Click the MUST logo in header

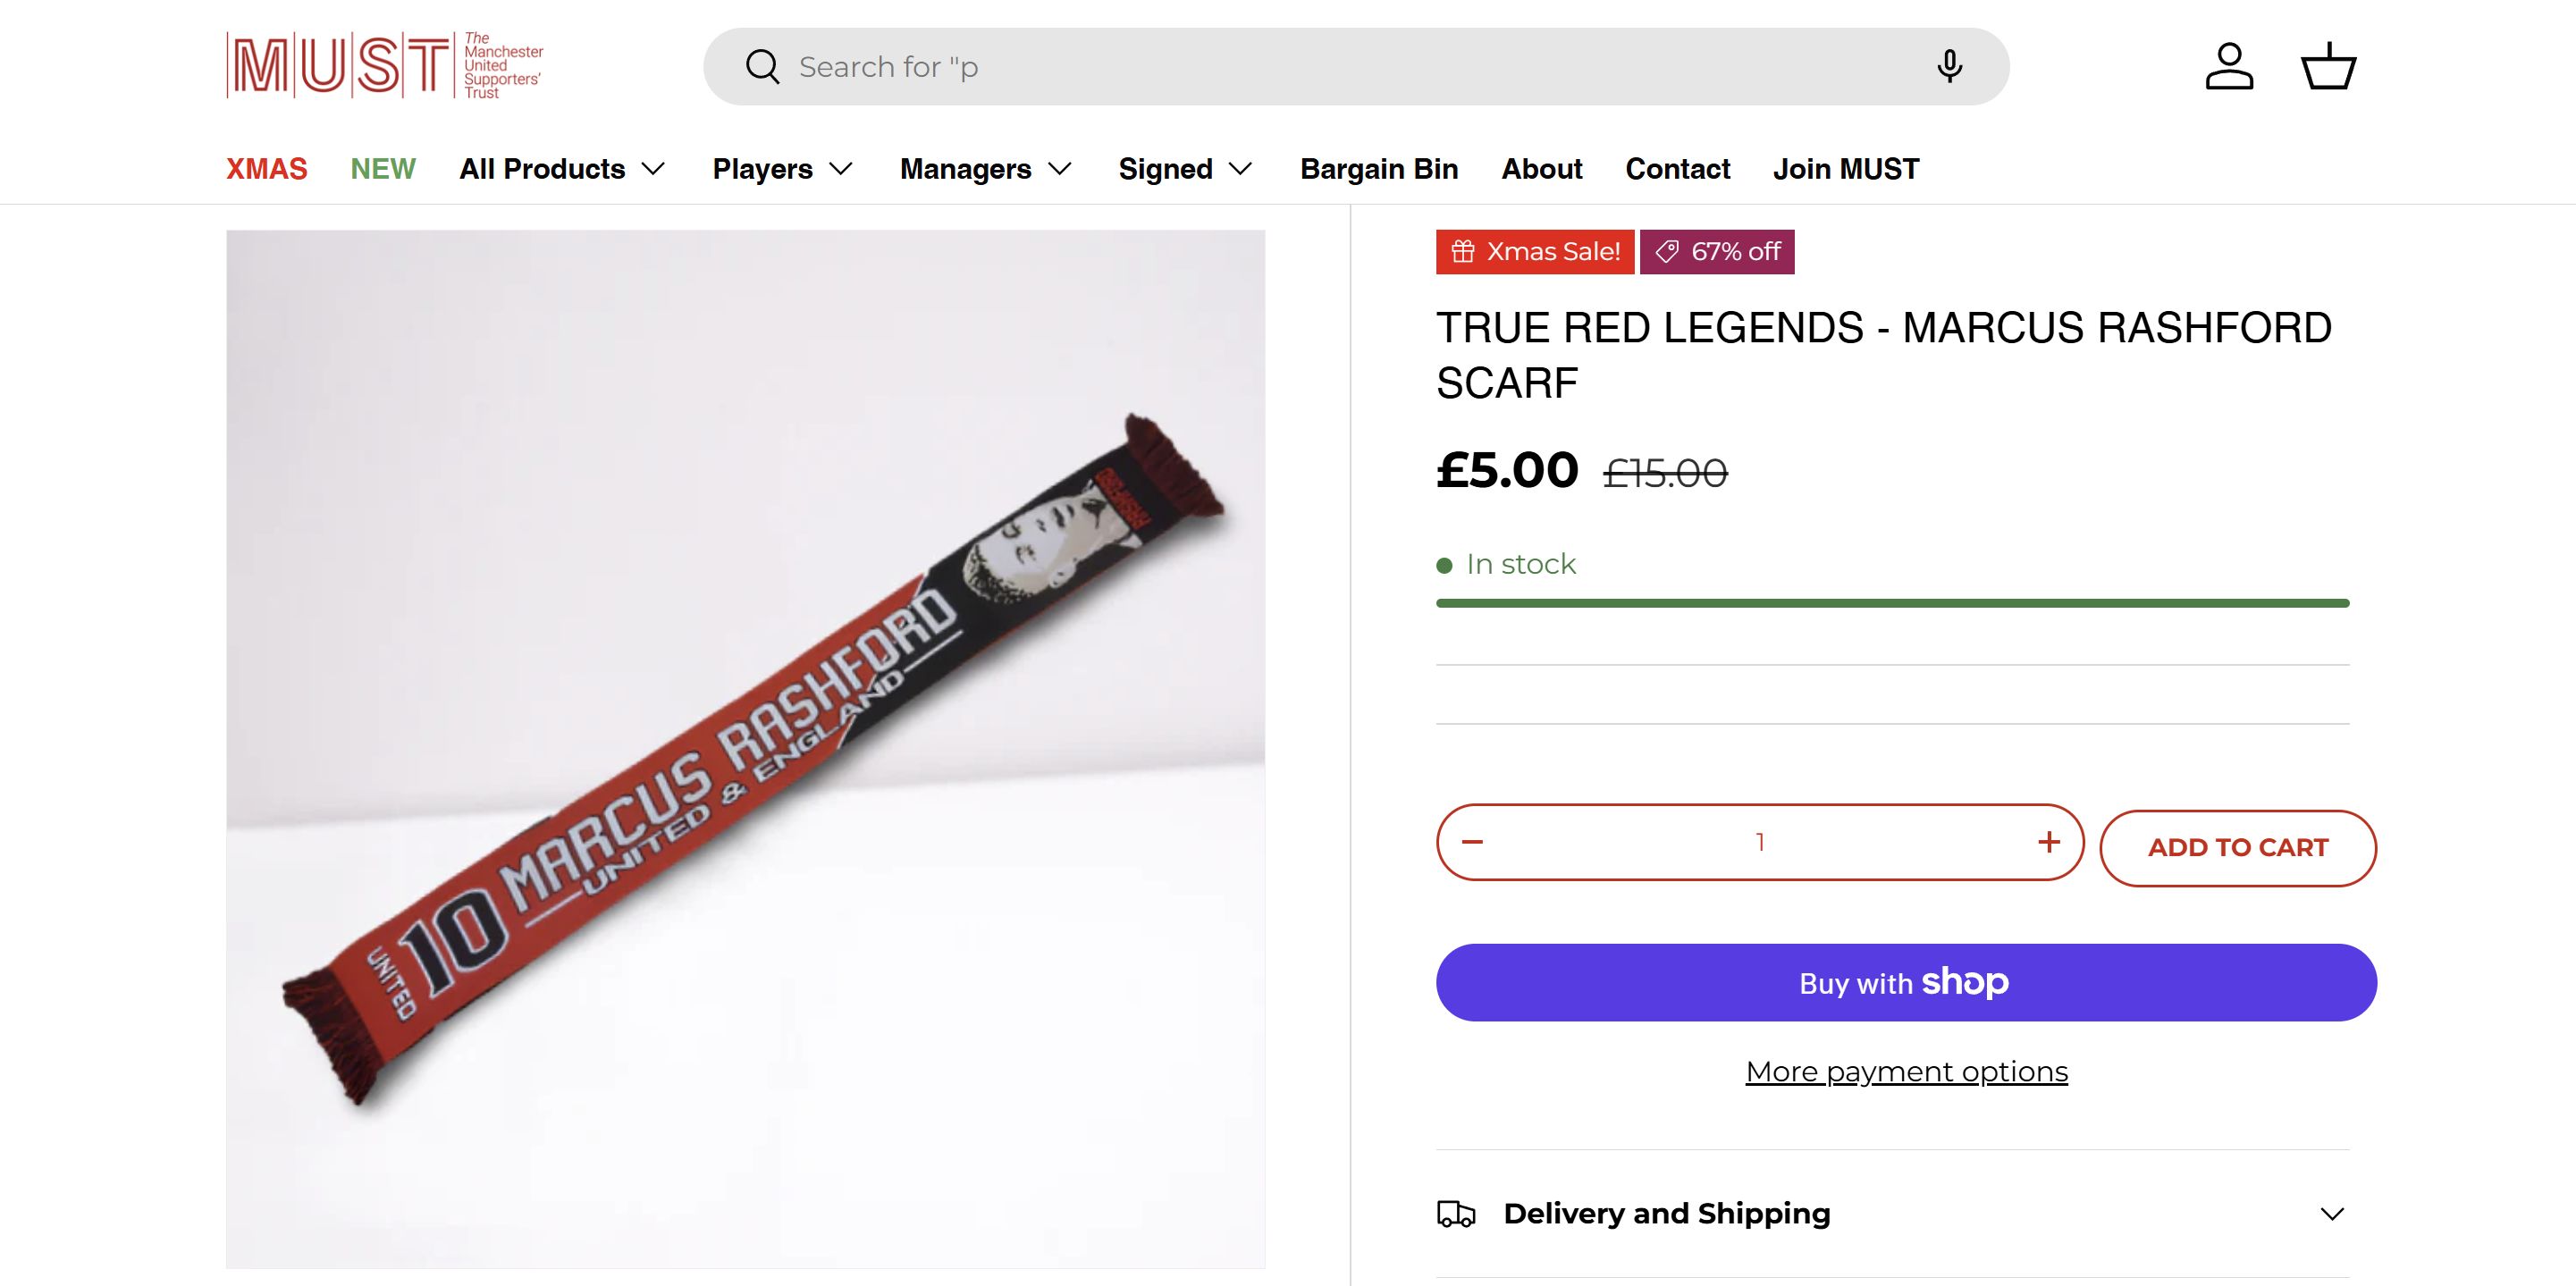pyautogui.click(x=384, y=66)
